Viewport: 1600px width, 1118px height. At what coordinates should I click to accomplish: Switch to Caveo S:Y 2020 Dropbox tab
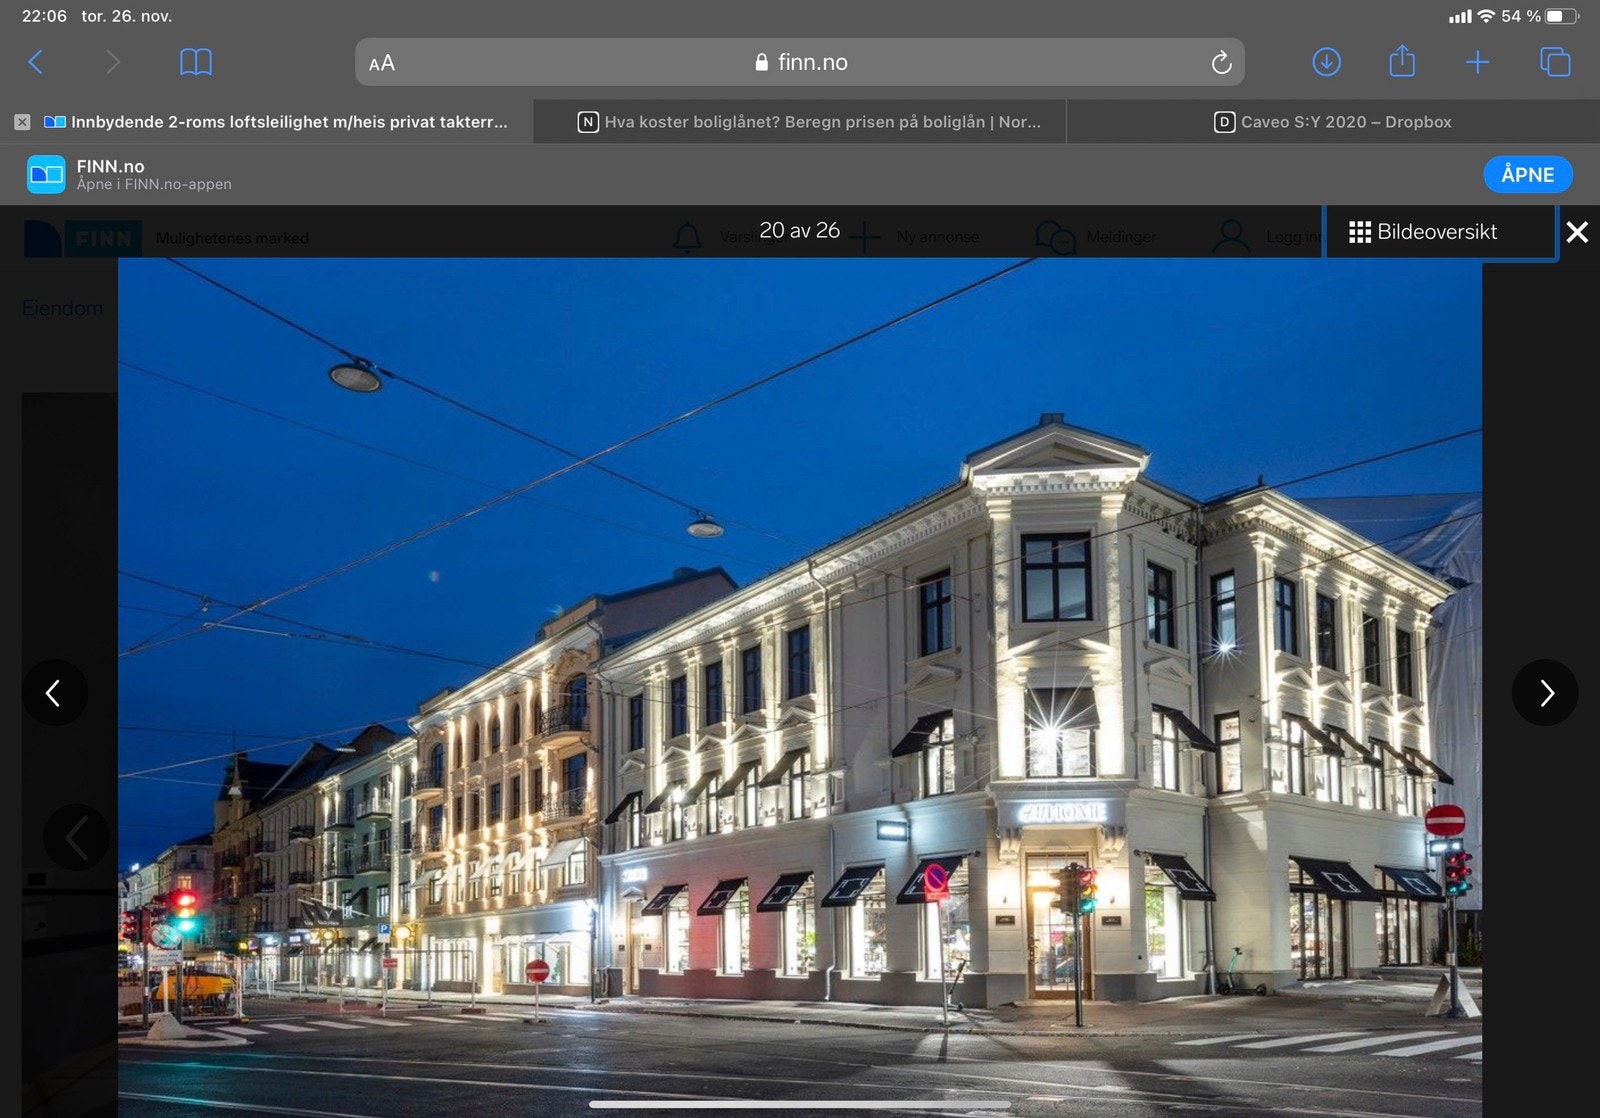click(x=1333, y=122)
